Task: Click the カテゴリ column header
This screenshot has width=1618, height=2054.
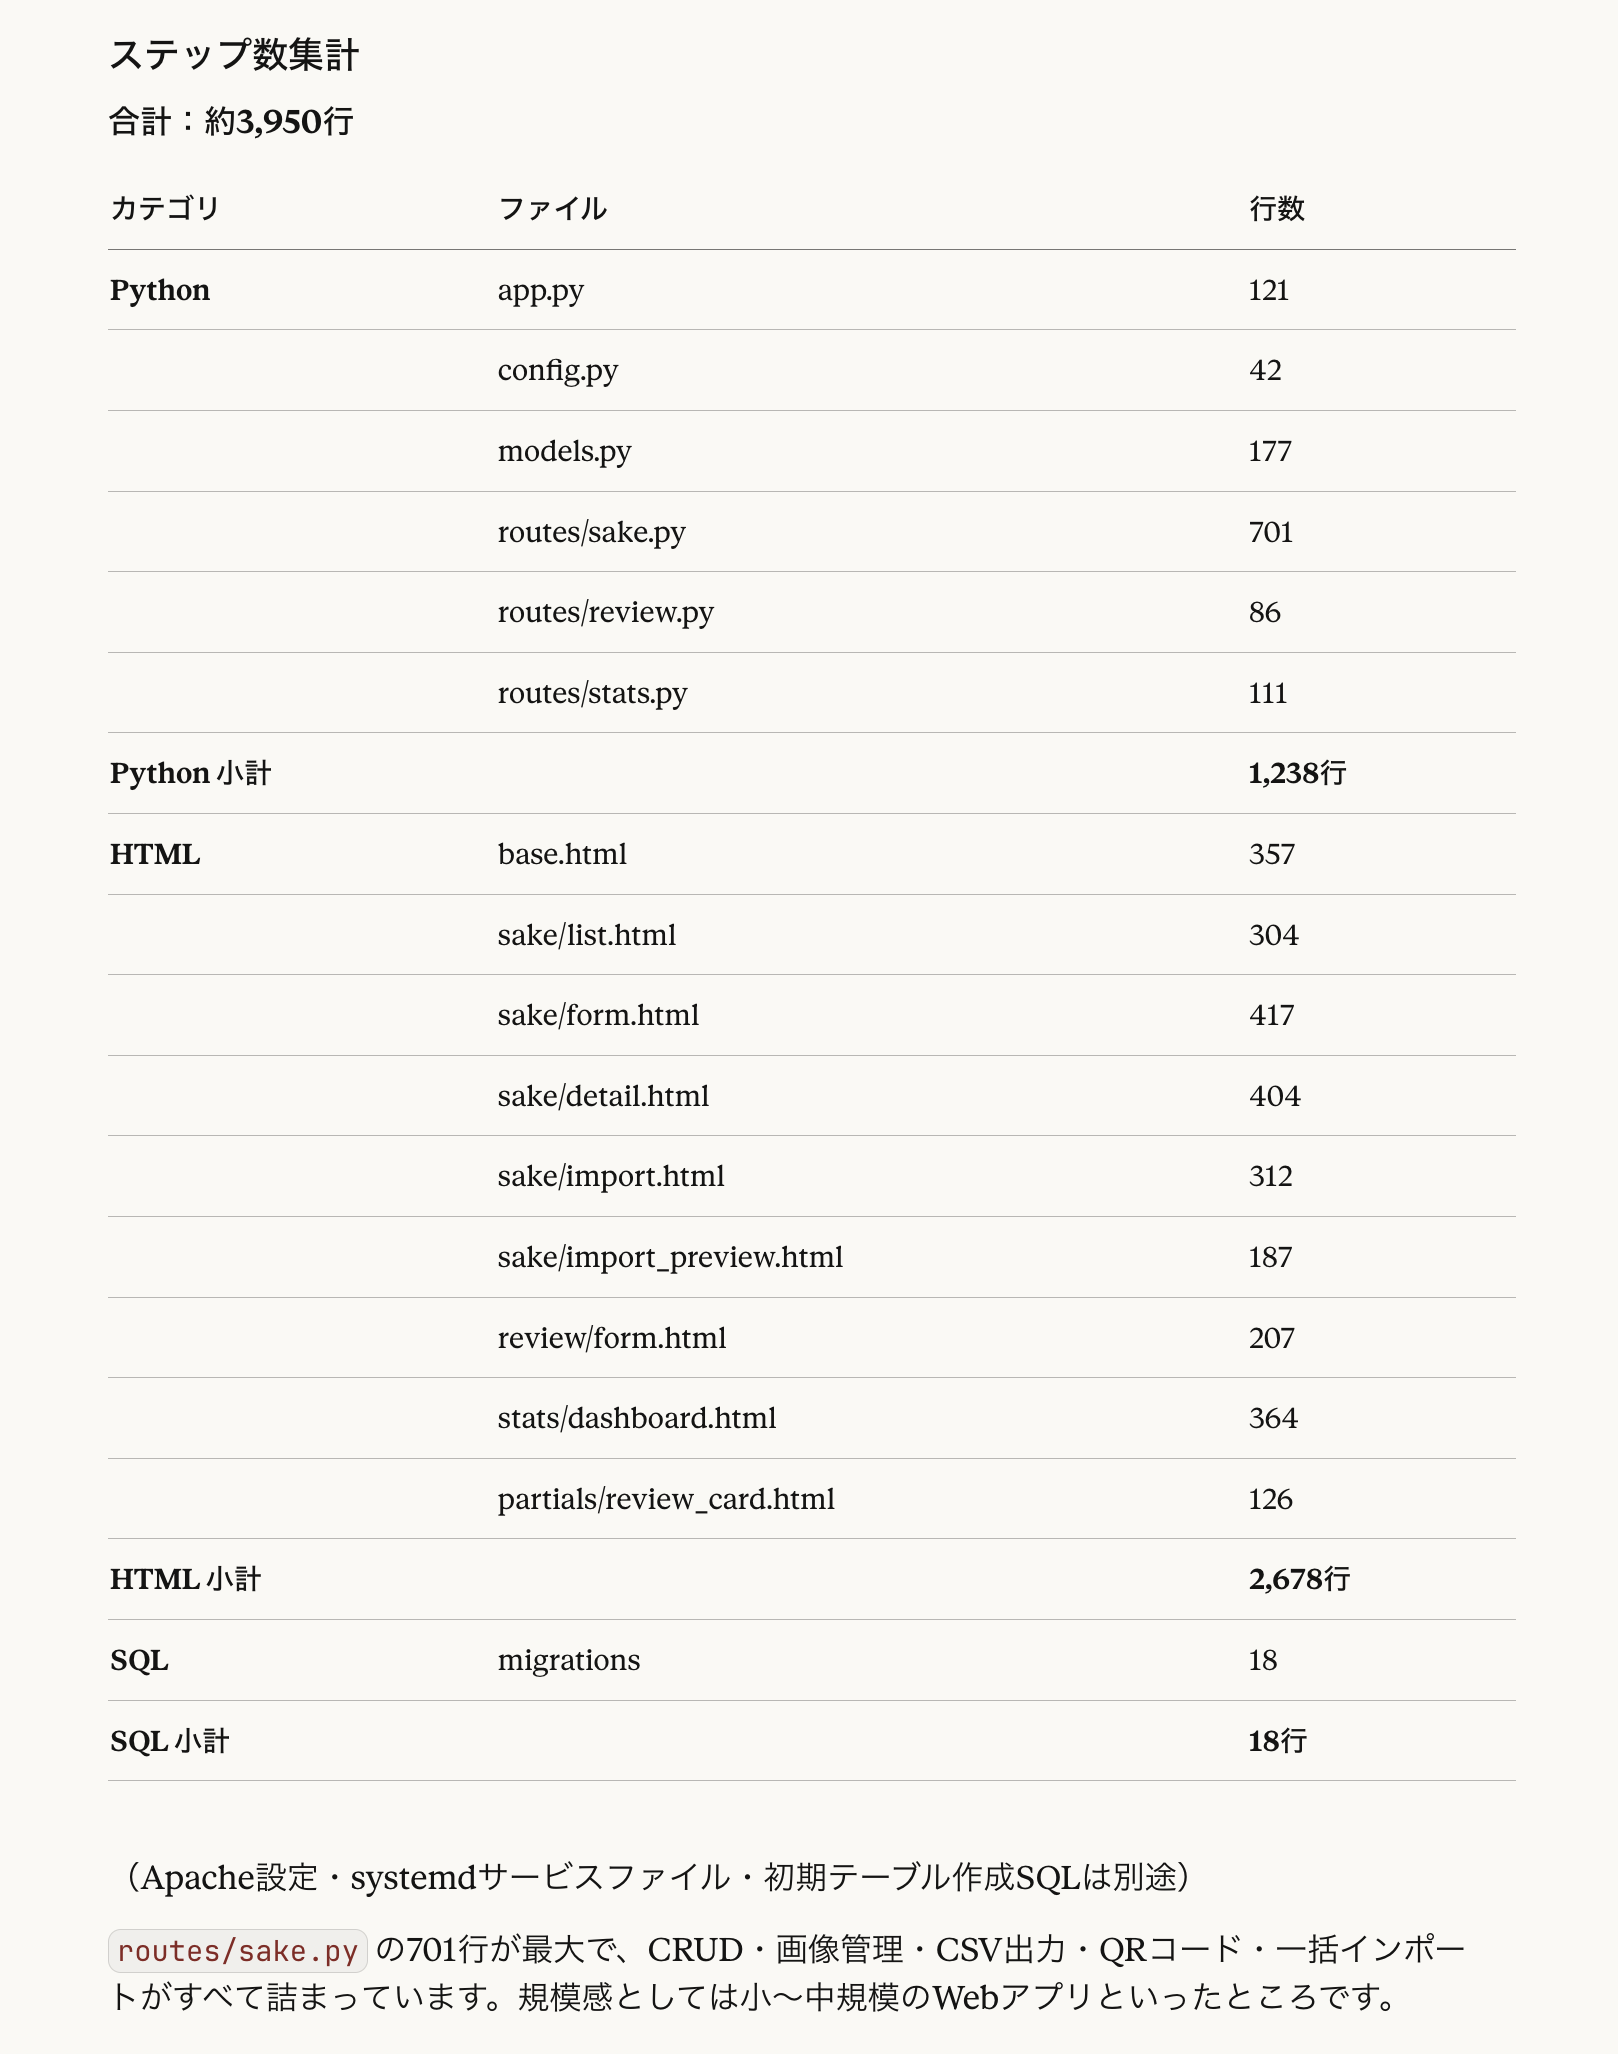Action: (x=165, y=208)
